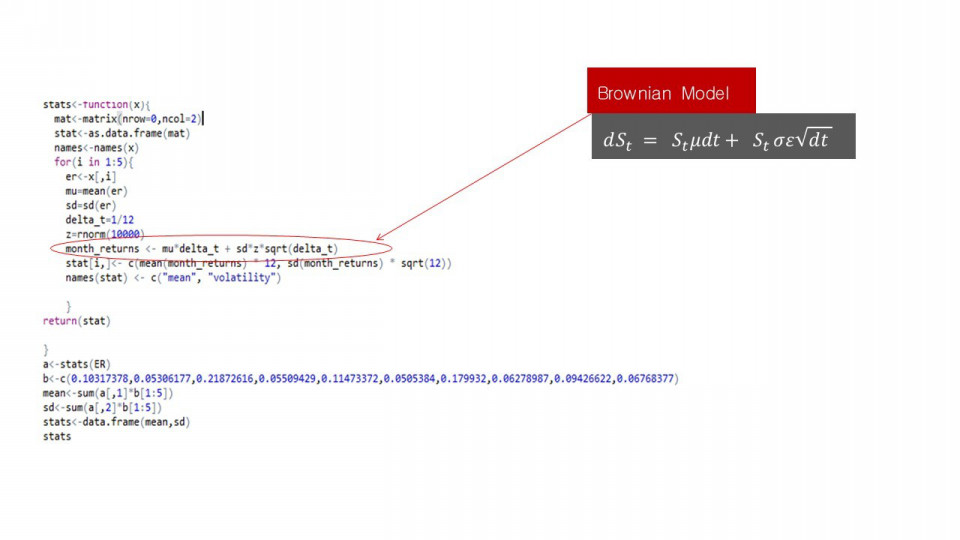Click the 'mean<-sum(a[,1]*b[1:5])' line
960x540 pixels.
point(108,393)
